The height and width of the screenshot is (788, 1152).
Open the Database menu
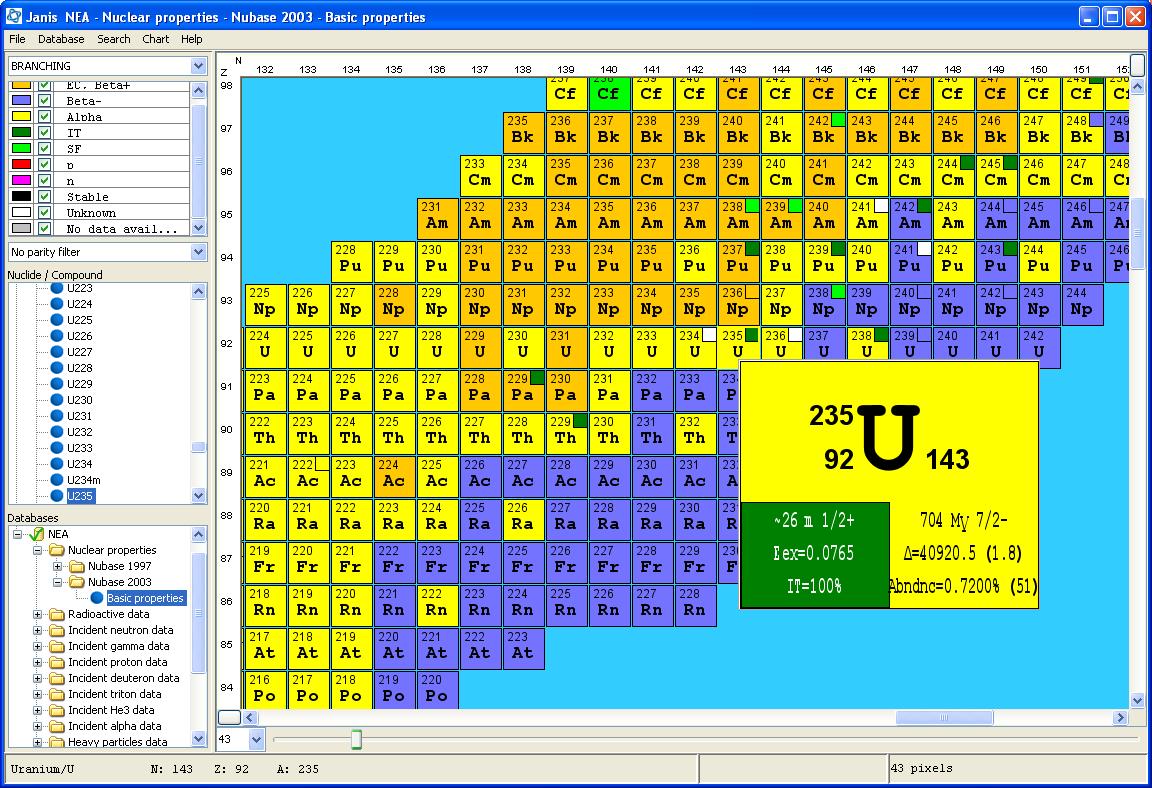coord(61,39)
